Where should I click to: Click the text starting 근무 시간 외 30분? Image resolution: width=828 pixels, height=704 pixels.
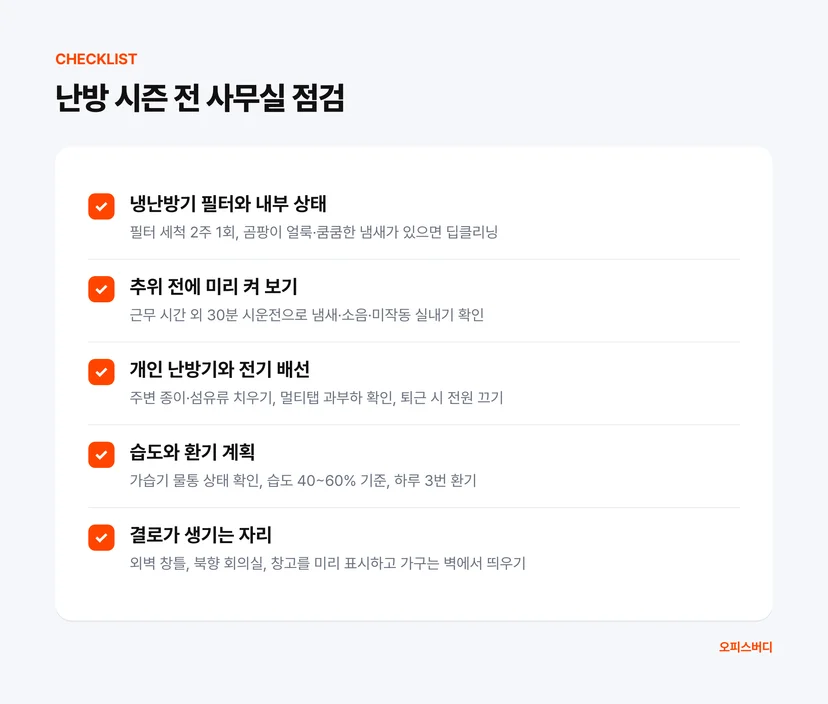pyautogui.click(x=307, y=315)
